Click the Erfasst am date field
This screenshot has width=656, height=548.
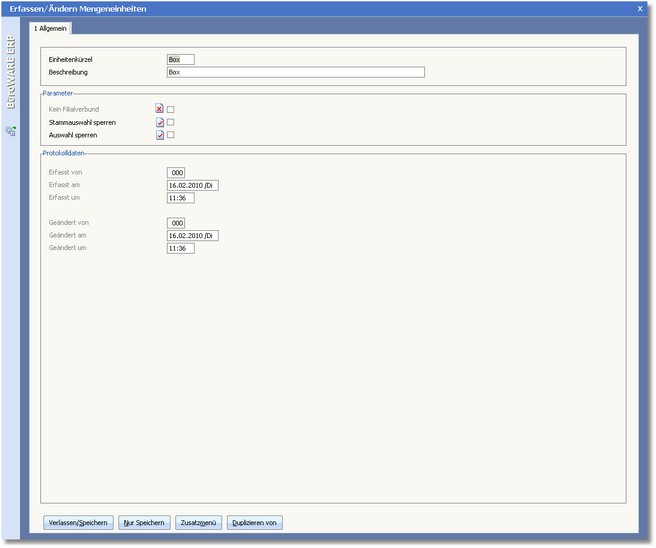coord(193,185)
